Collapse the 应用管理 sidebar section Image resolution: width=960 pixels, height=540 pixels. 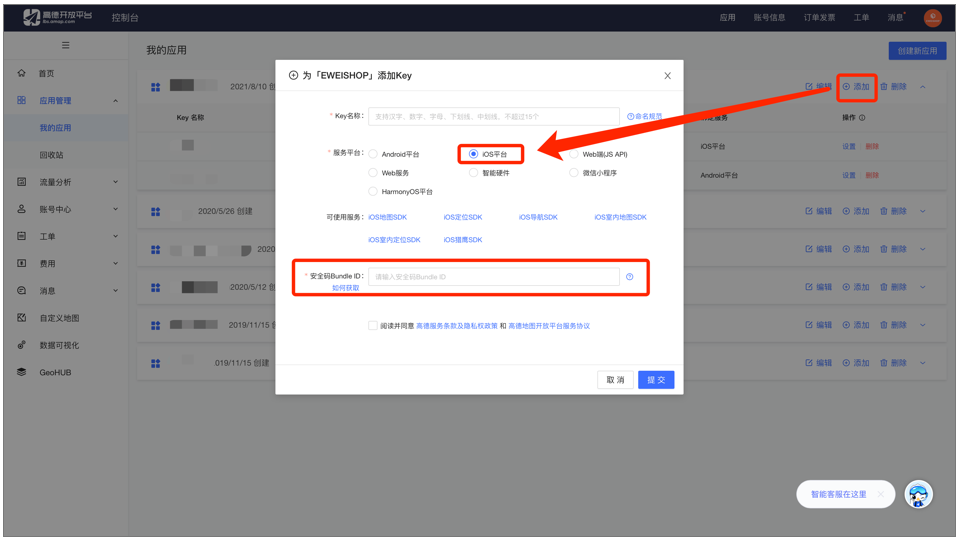pos(115,100)
